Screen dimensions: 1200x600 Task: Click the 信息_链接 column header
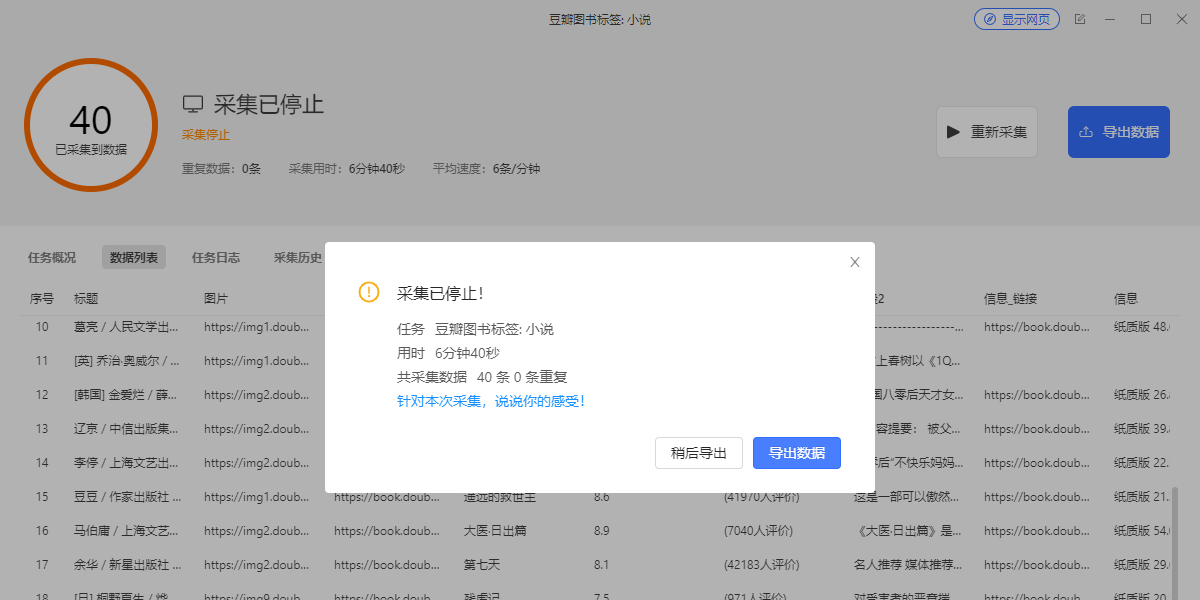click(x=1011, y=298)
